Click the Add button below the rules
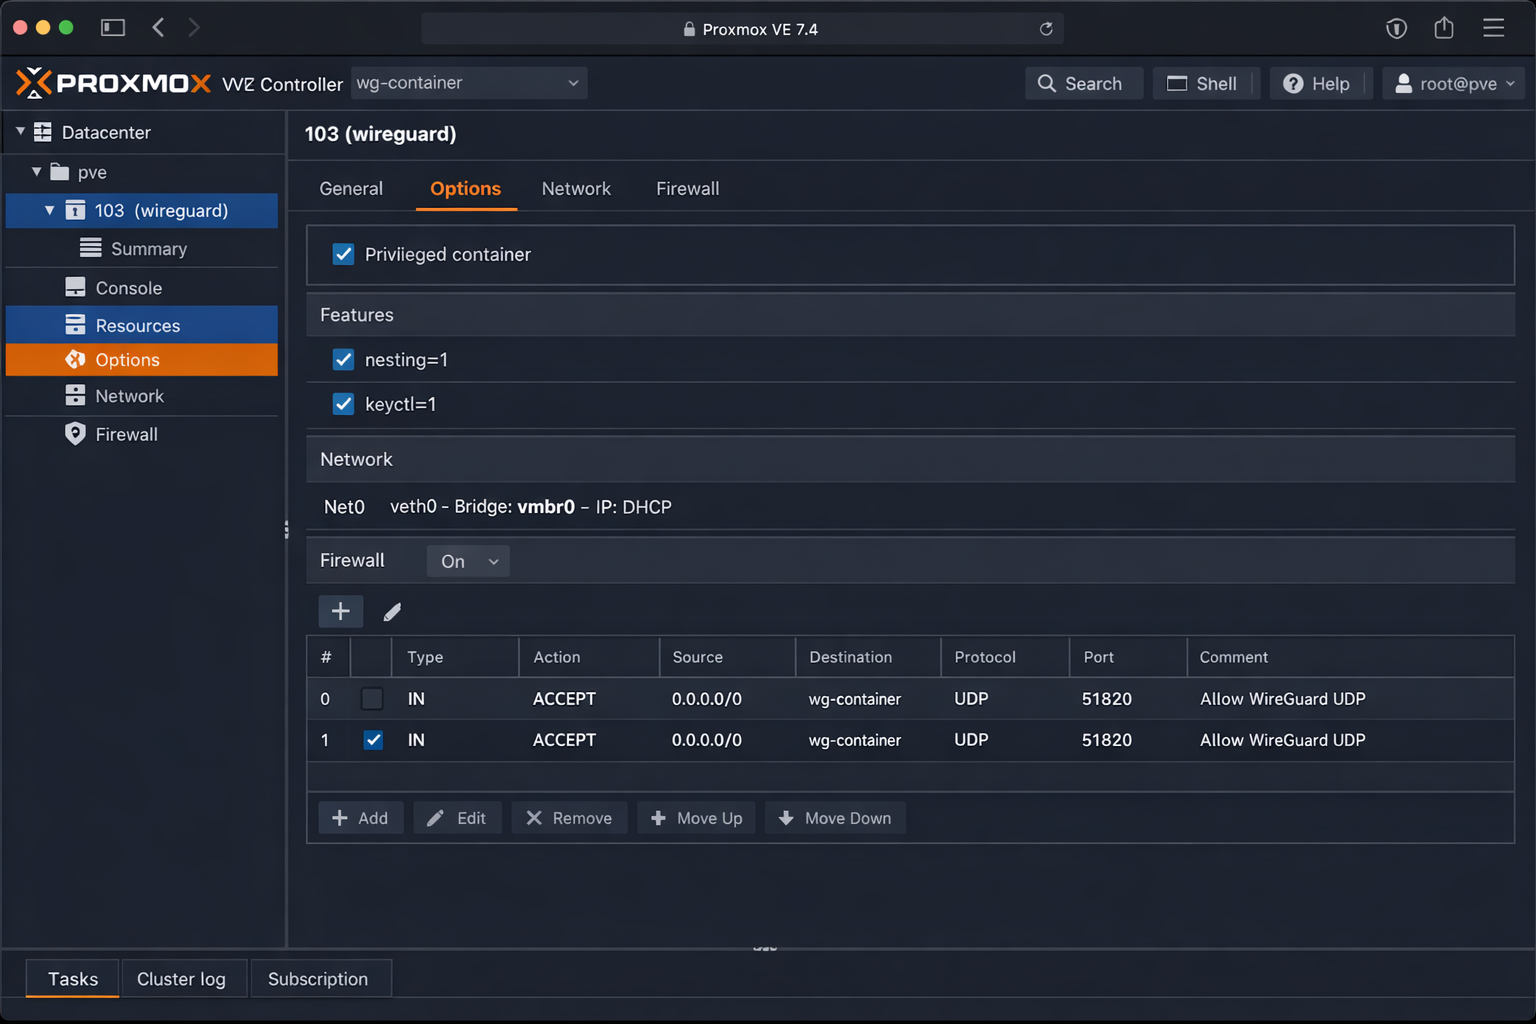 [x=360, y=817]
